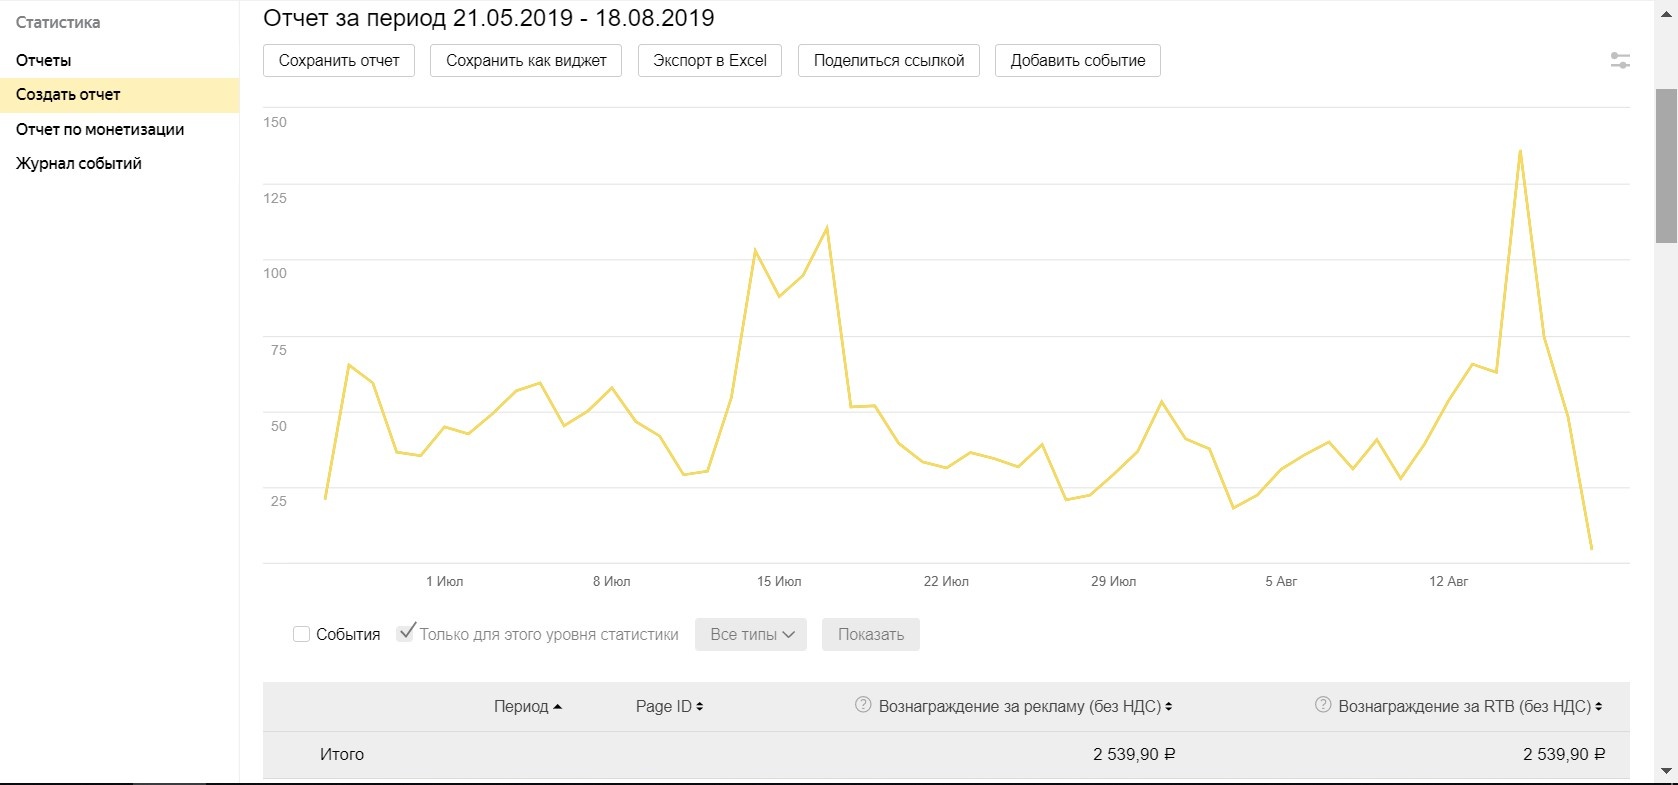Toggle «Только для этого уровня статистики» checkbox
Screen dimensions: 1678x785
coord(405,633)
